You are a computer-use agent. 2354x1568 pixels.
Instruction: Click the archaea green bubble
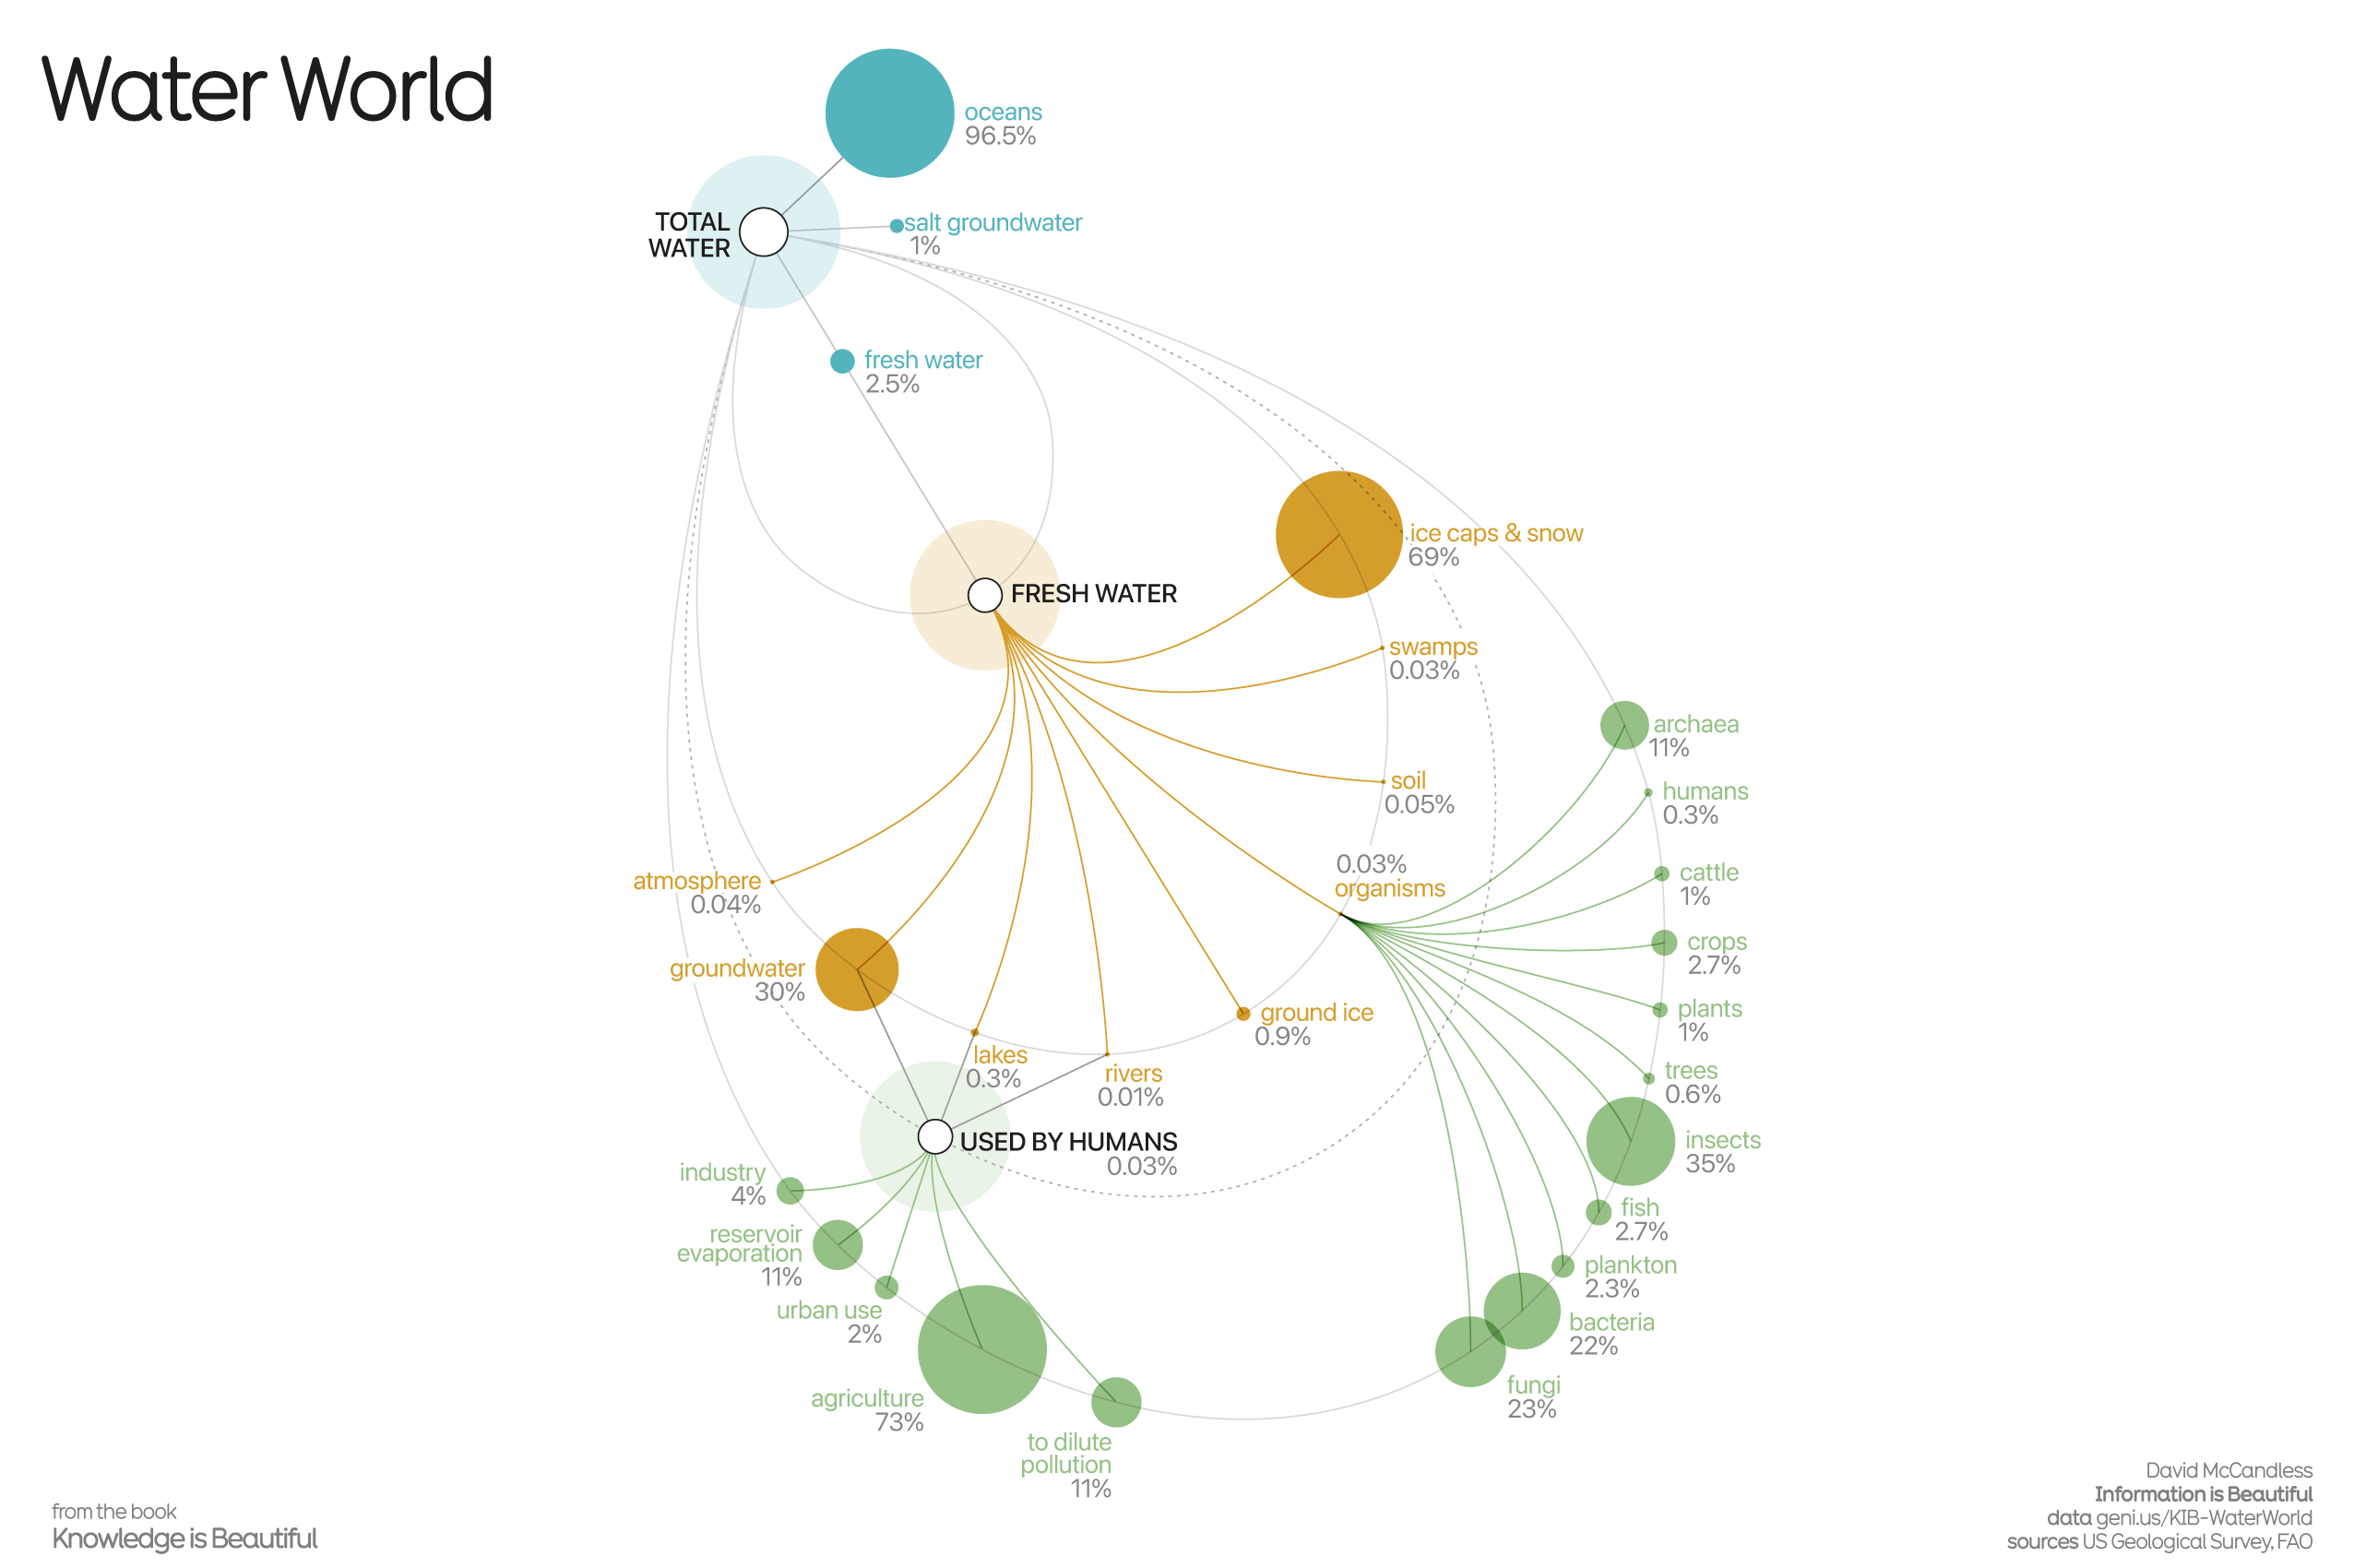(x=1623, y=725)
